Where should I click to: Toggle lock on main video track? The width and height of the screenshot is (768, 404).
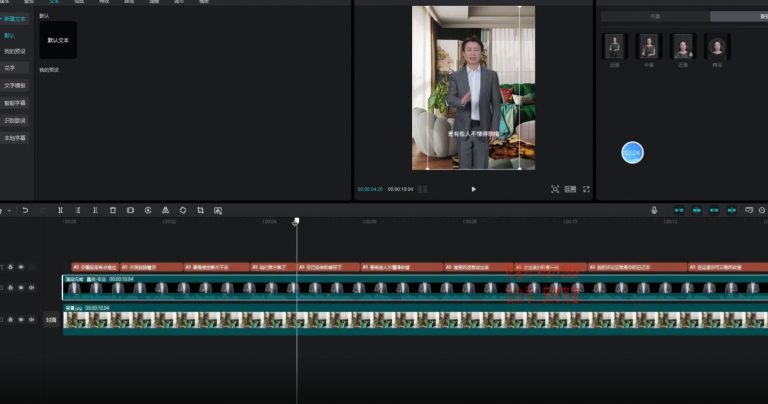click(x=10, y=288)
